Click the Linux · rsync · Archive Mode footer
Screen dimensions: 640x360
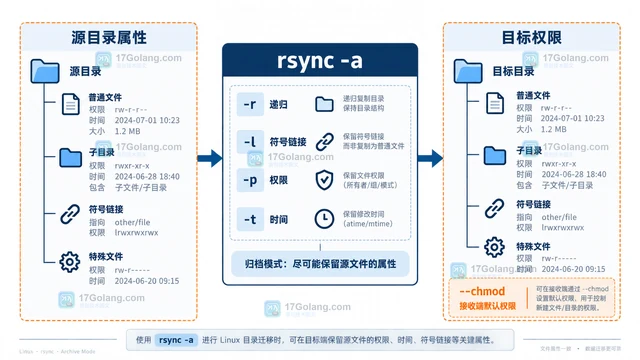click(57, 351)
